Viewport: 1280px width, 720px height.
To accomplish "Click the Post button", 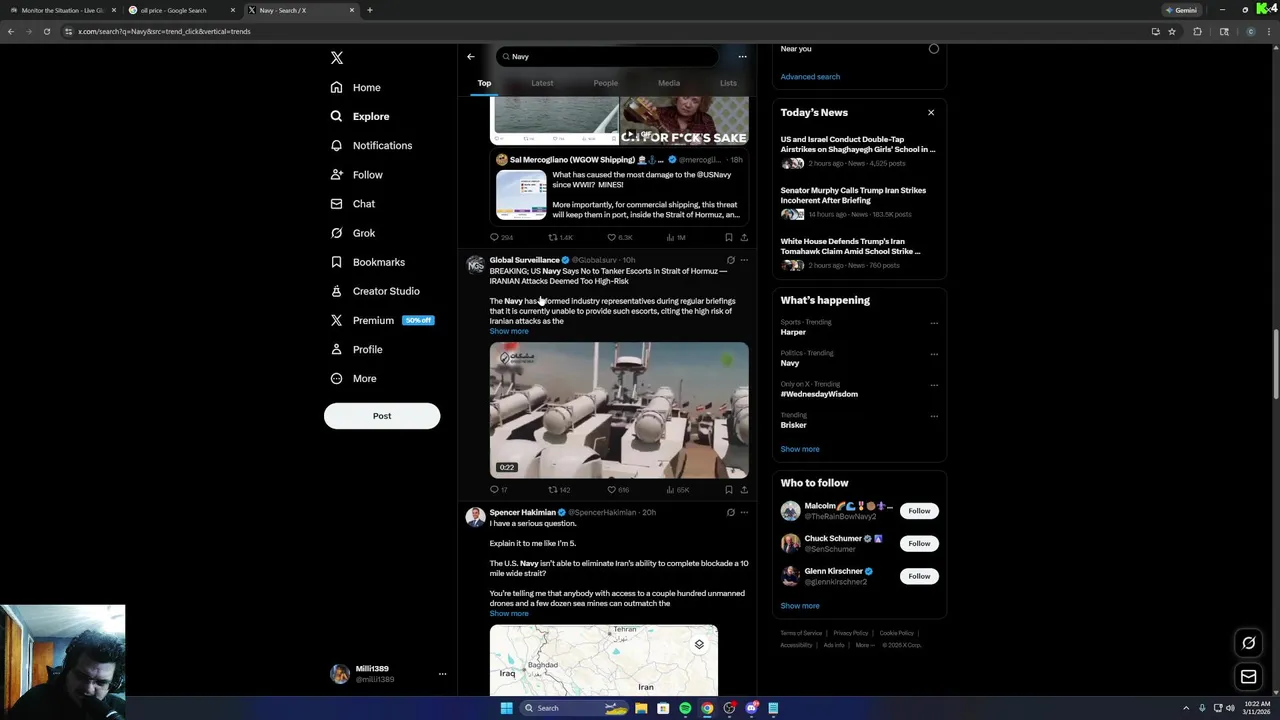I will [x=382, y=416].
